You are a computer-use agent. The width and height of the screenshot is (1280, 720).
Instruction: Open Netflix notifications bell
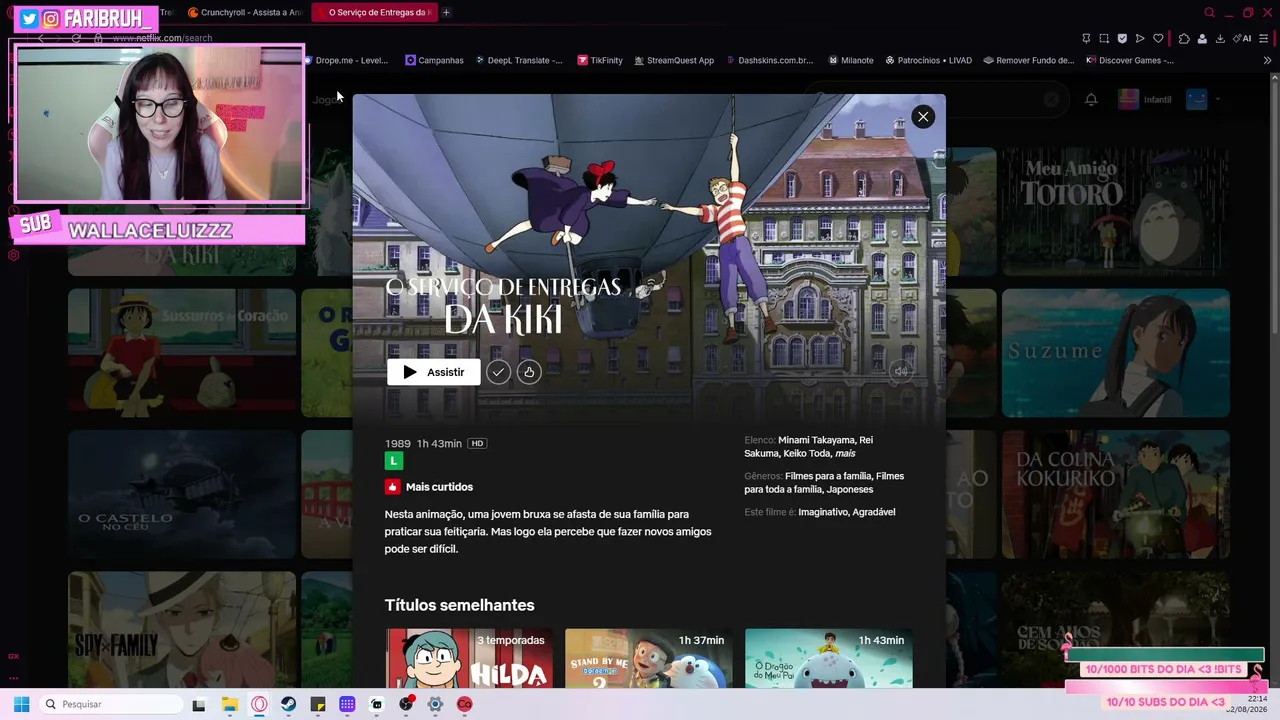click(x=1091, y=99)
